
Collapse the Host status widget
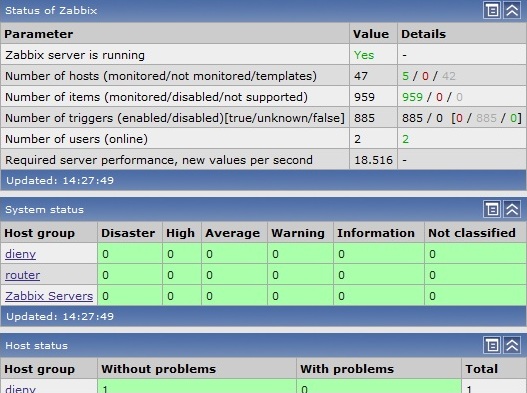(512, 345)
